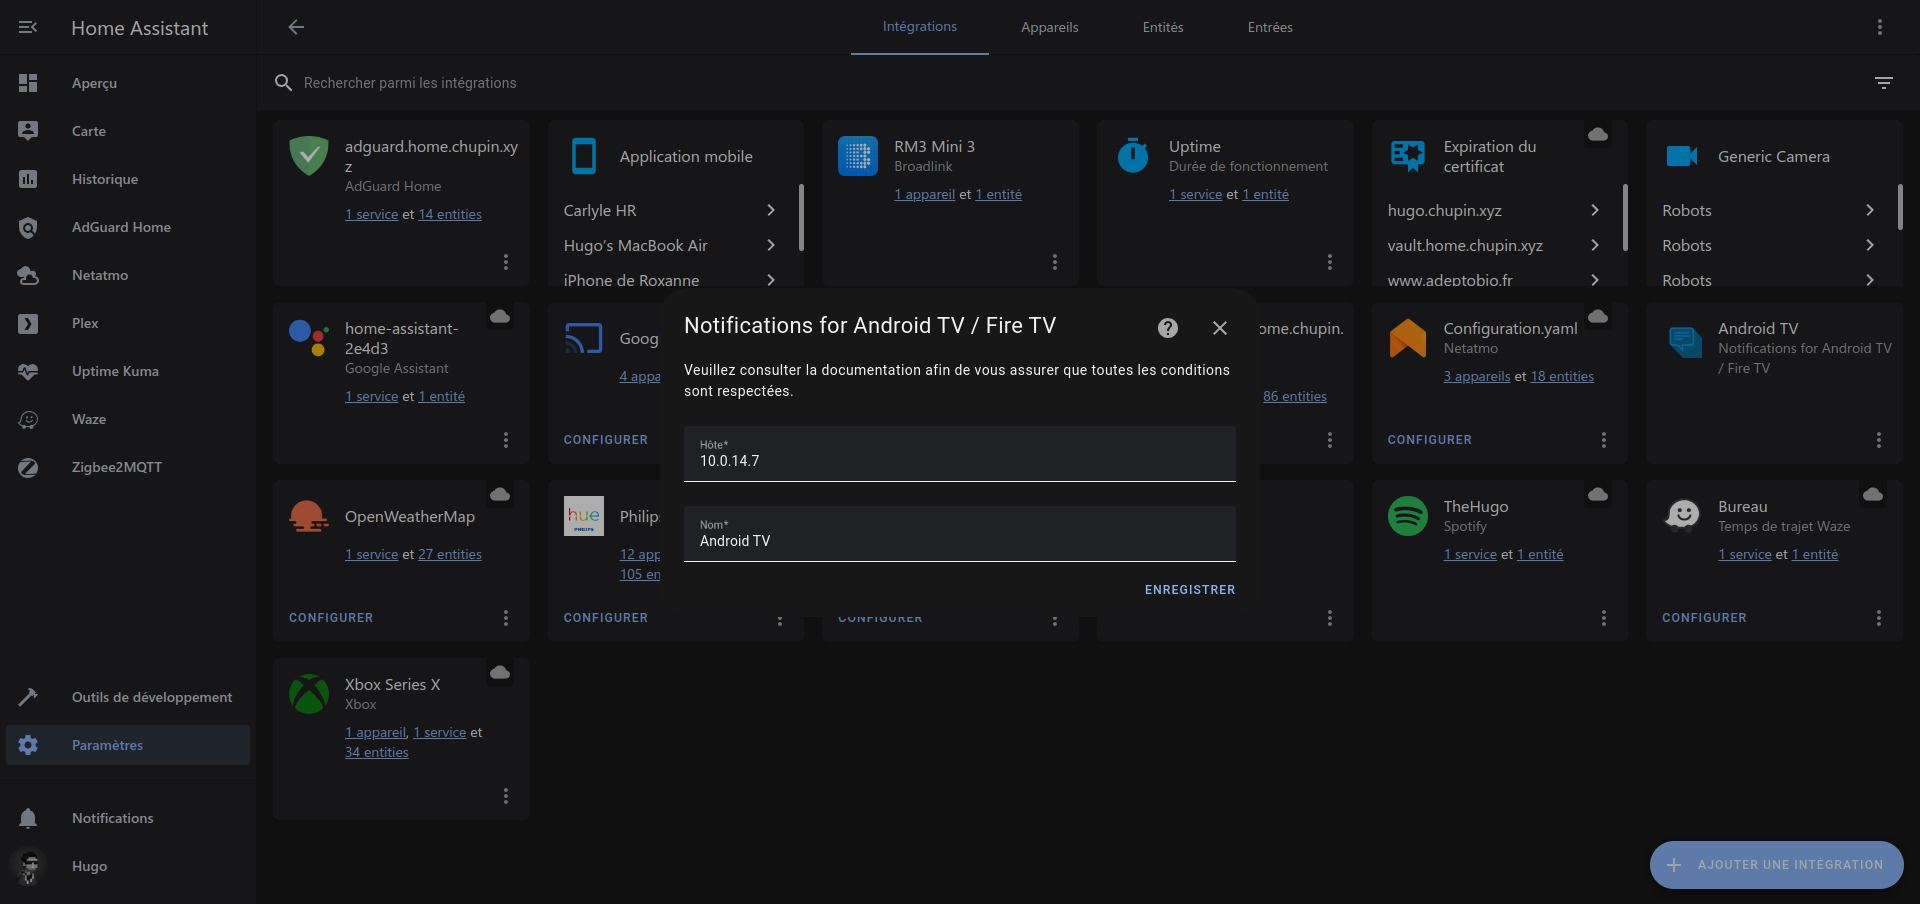The width and height of the screenshot is (1920, 904).
Task: Open the top-right overflow menu
Action: pos(1880,27)
